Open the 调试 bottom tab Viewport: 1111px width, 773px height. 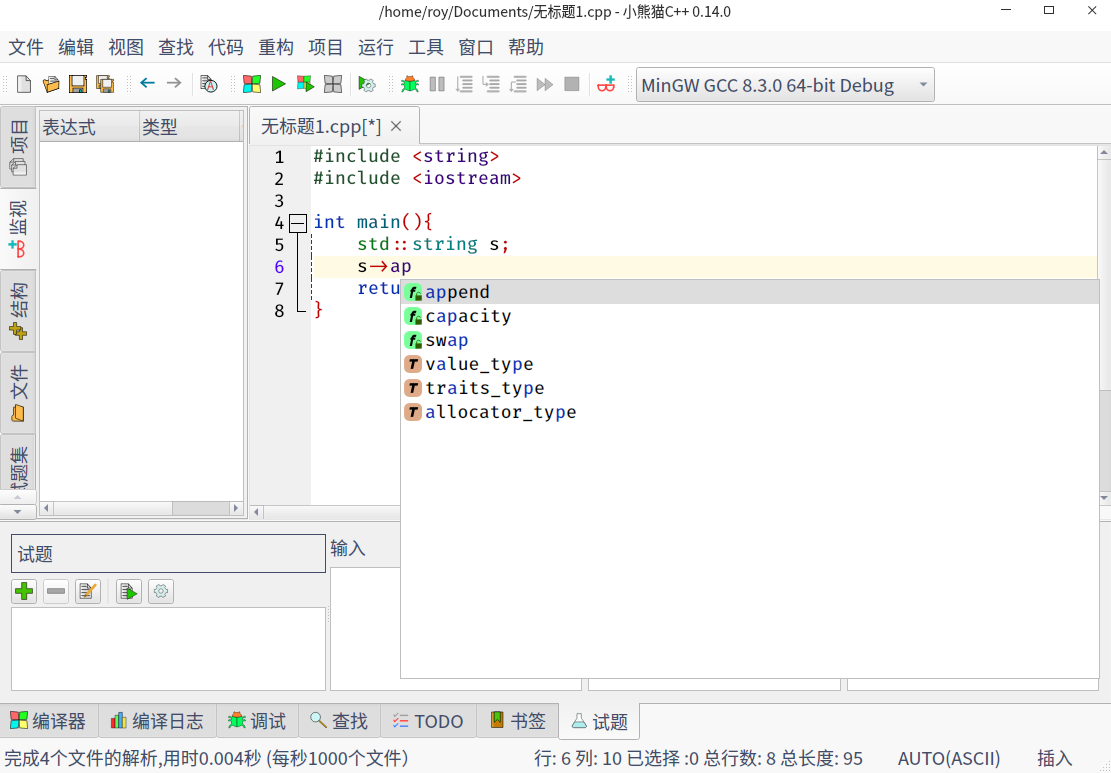click(x=257, y=721)
